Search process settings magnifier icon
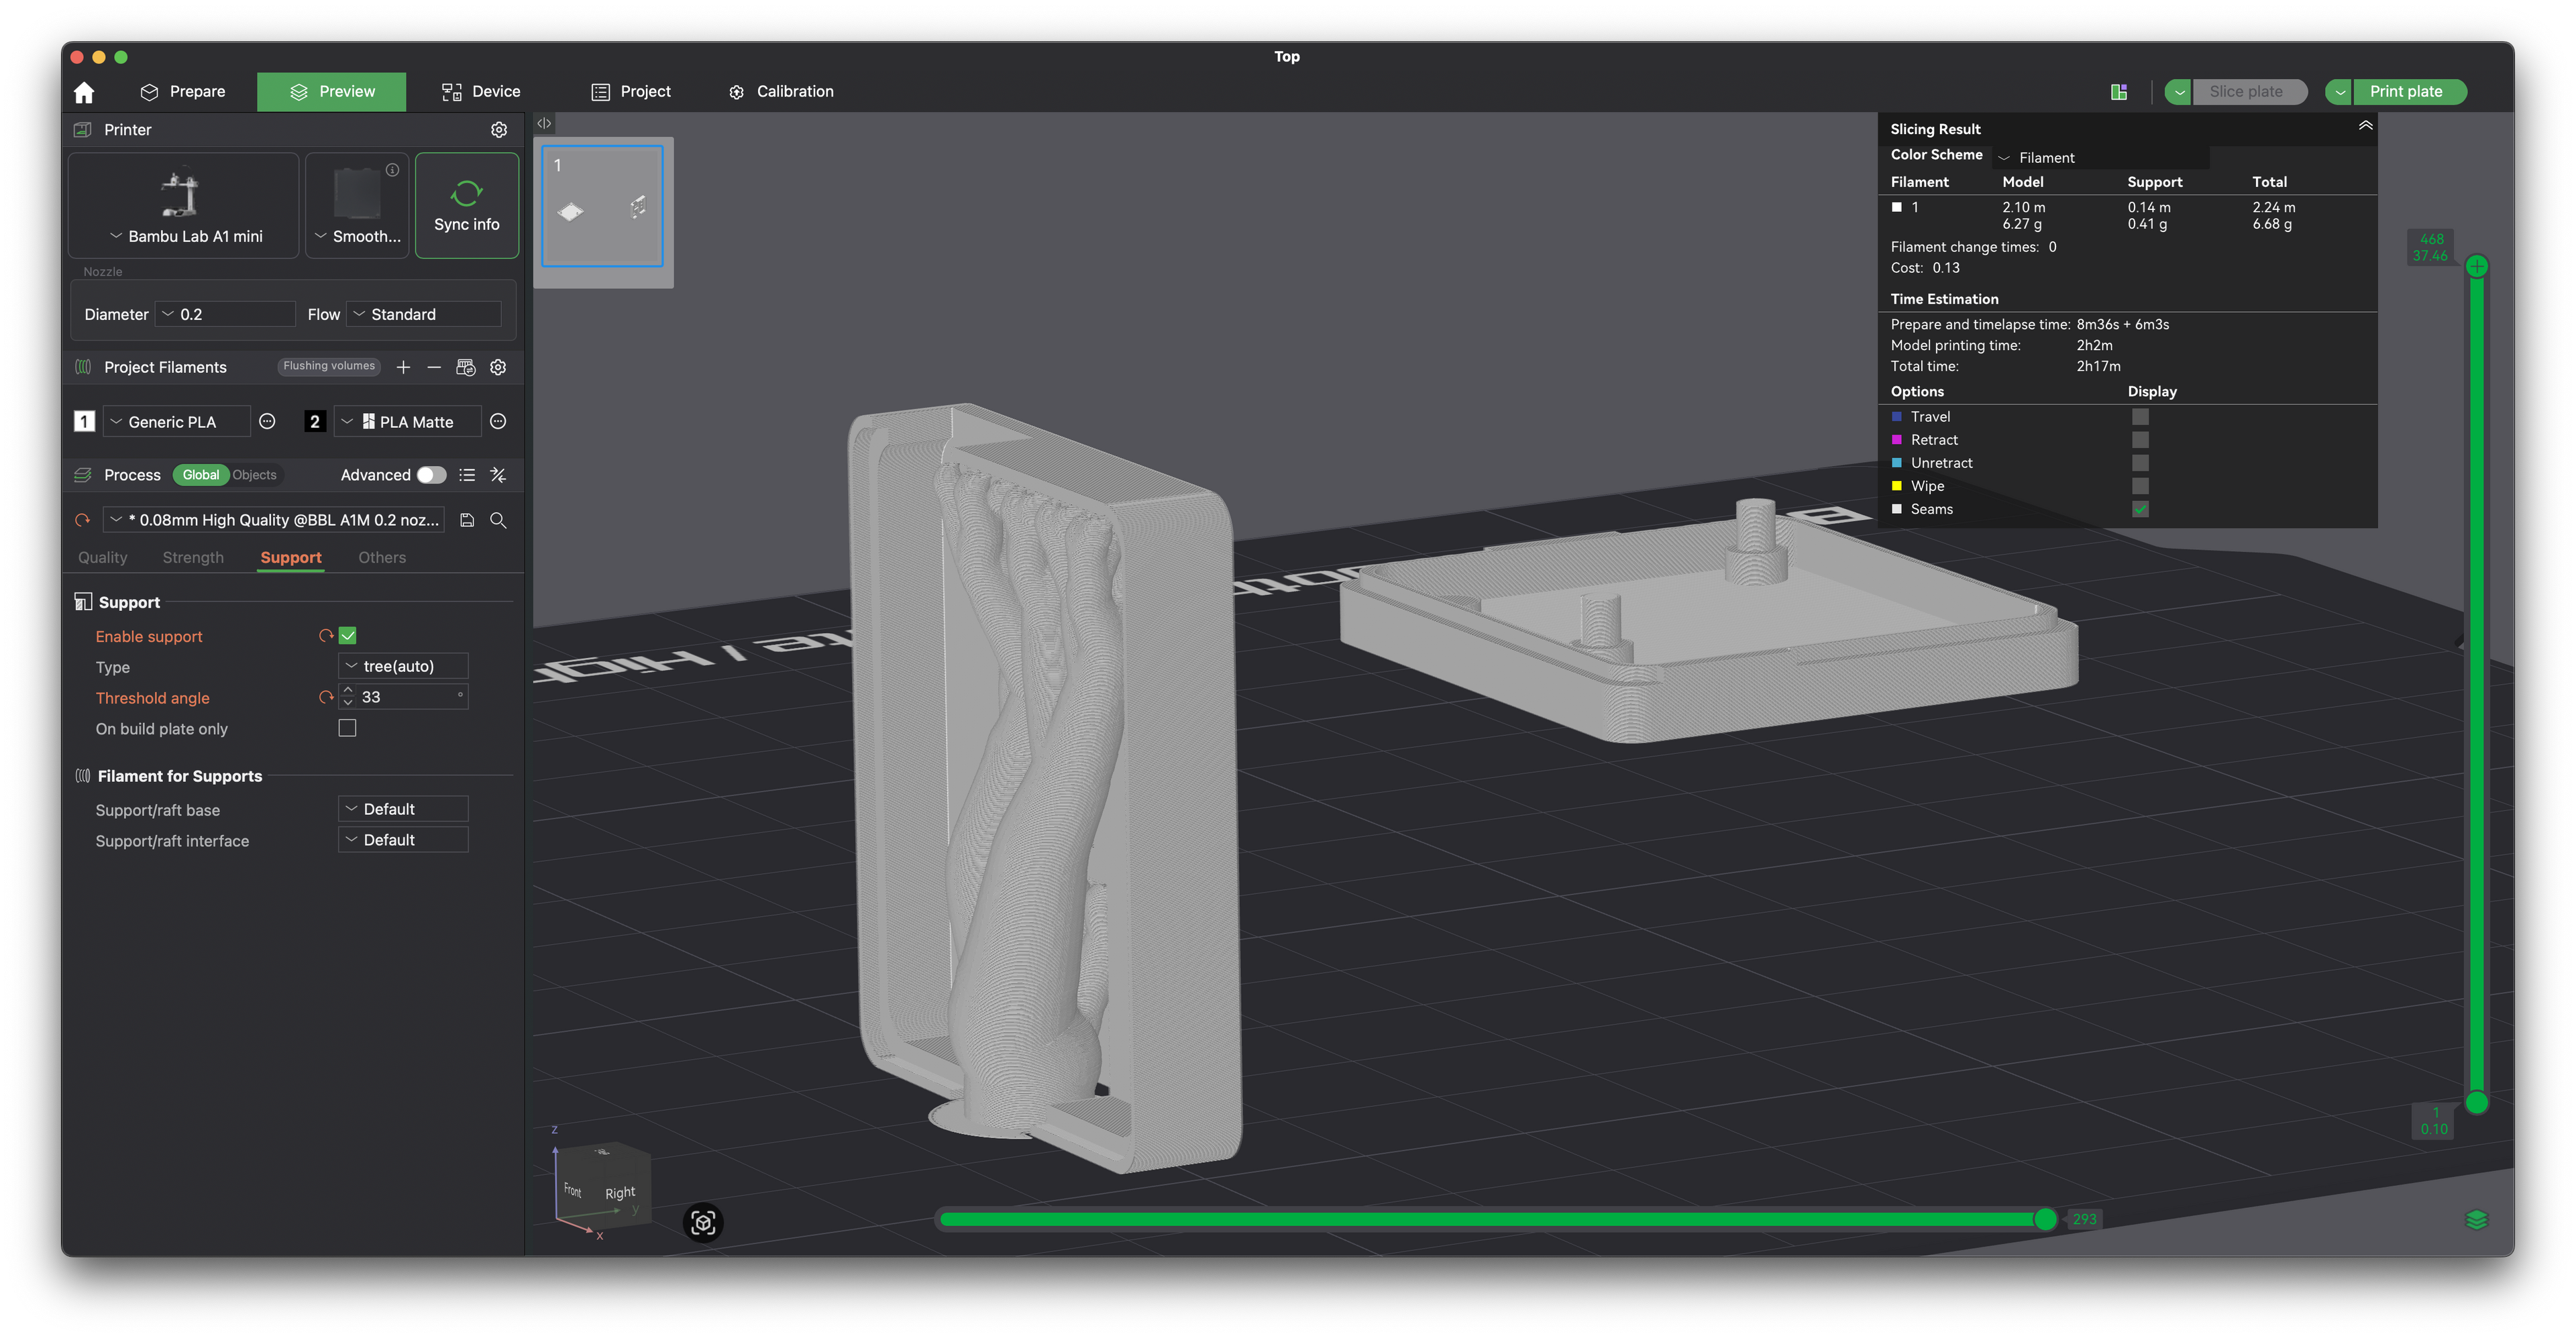The height and width of the screenshot is (1338, 2576). tap(498, 520)
